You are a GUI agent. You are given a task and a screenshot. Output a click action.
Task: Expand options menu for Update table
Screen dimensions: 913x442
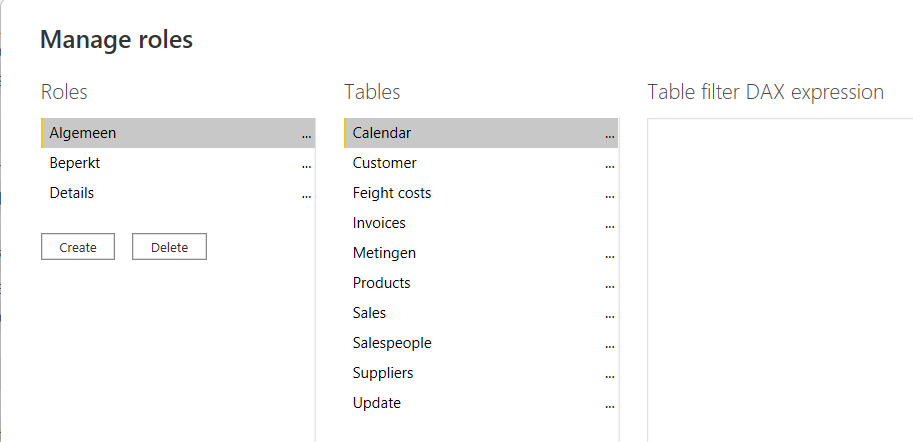pyautogui.click(x=610, y=405)
